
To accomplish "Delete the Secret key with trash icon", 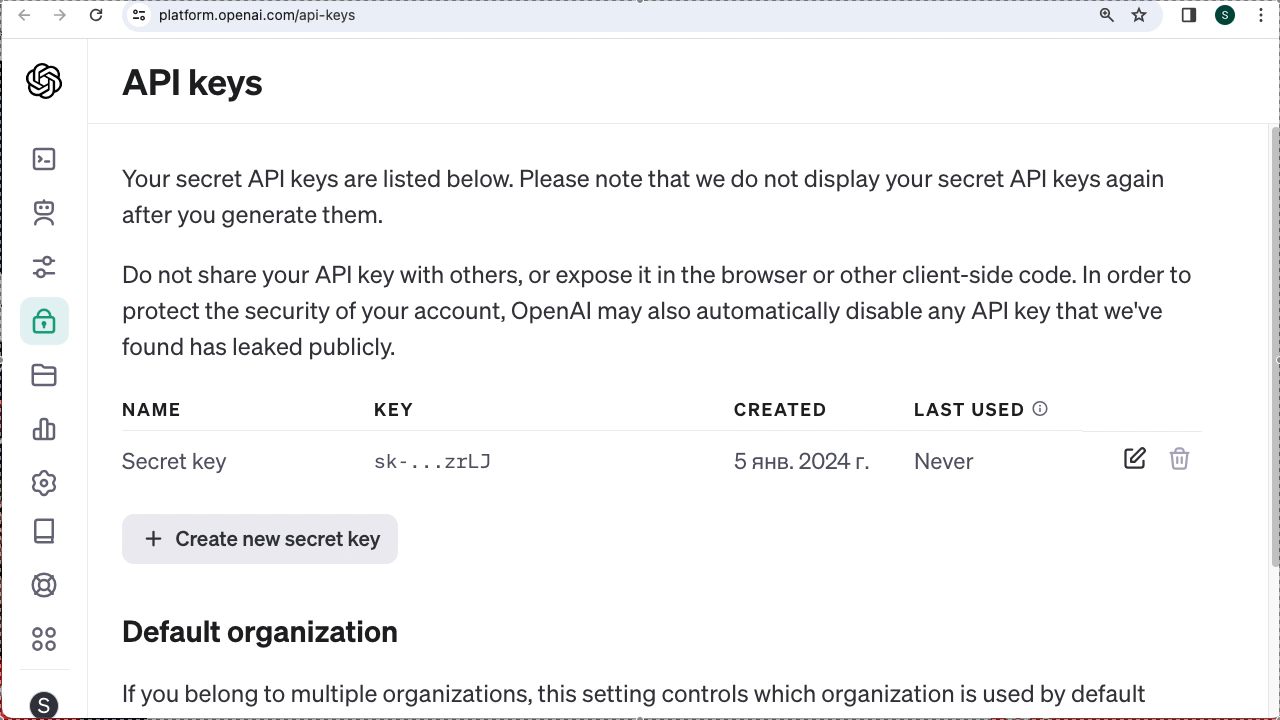I will (1179, 459).
